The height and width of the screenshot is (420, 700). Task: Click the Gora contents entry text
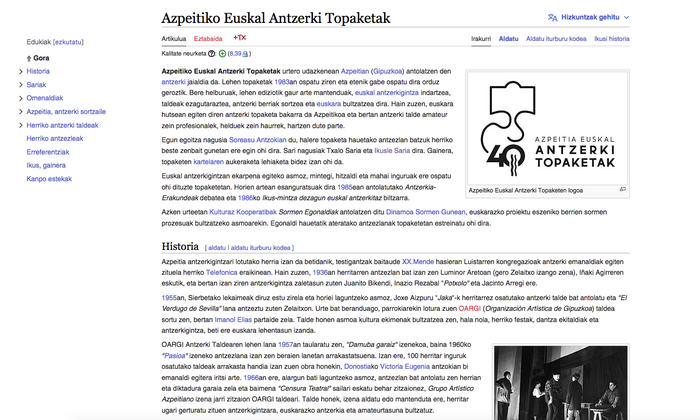point(41,58)
